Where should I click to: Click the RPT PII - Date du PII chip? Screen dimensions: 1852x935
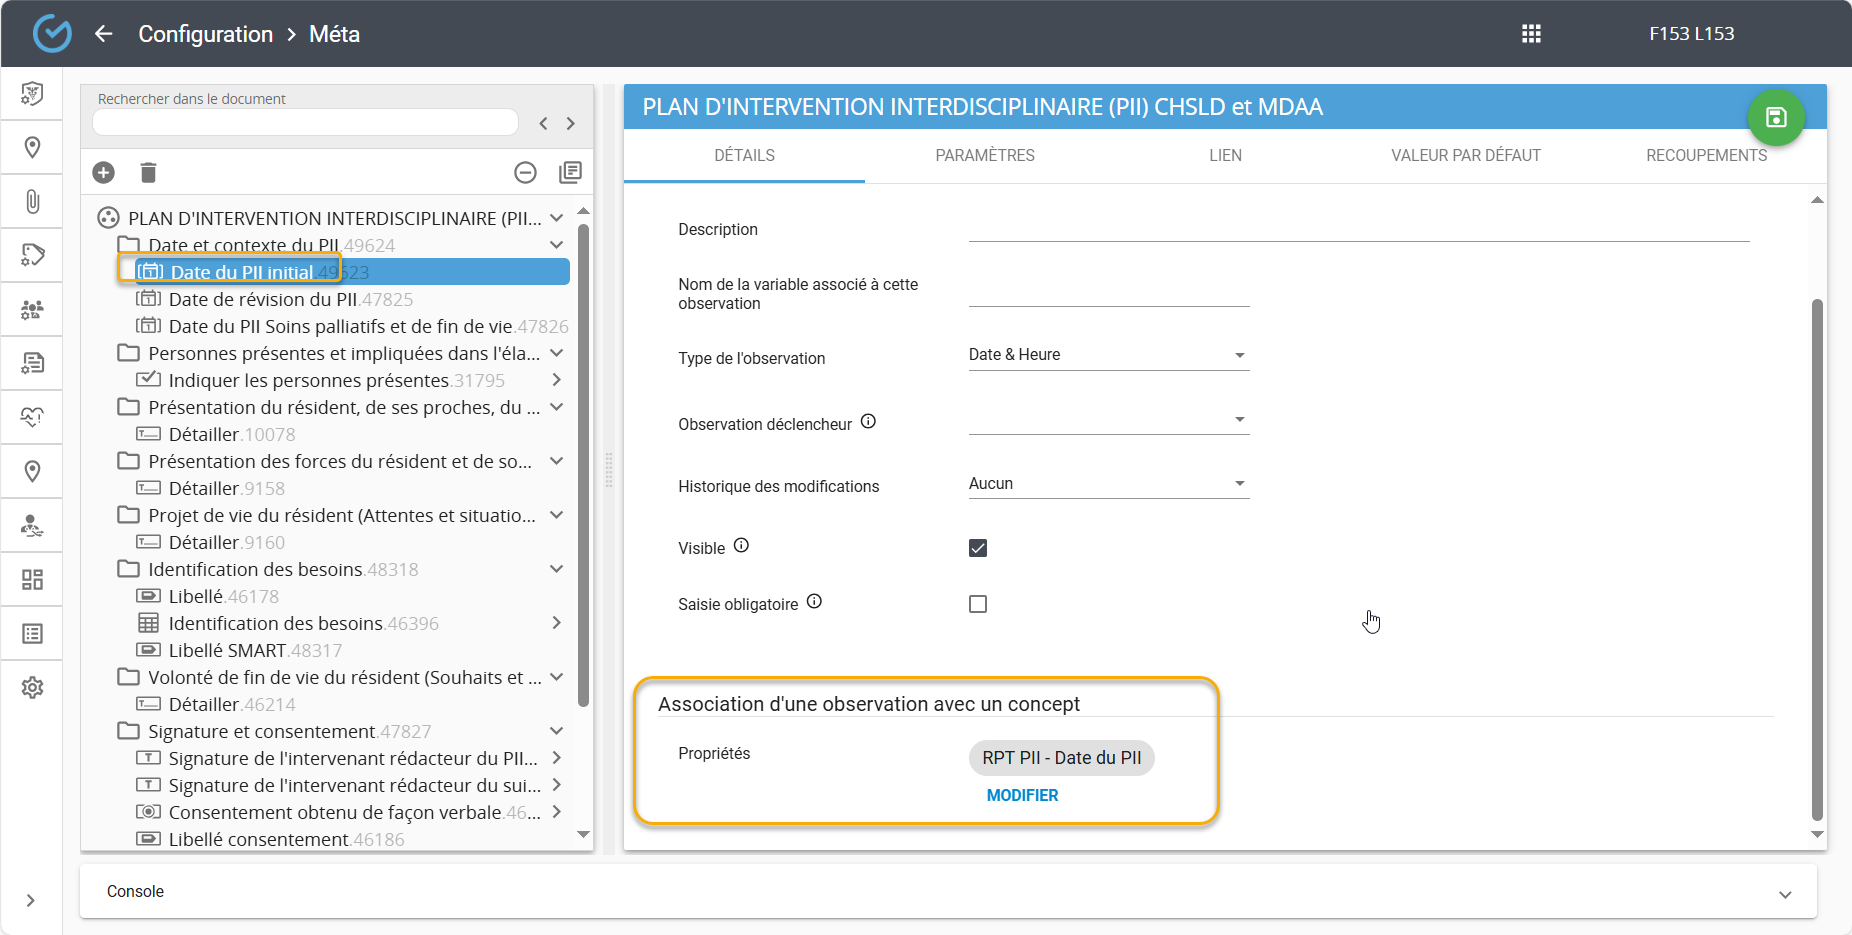[x=1061, y=758]
